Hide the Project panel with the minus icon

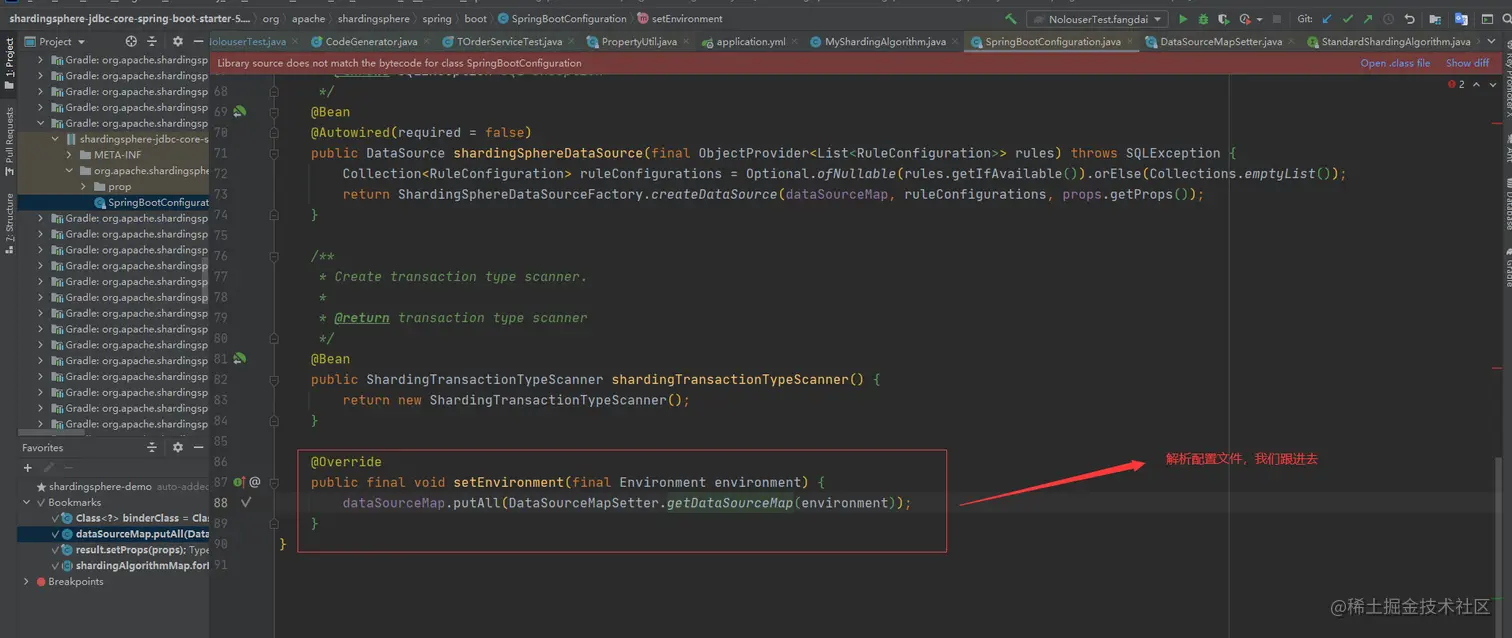click(199, 41)
